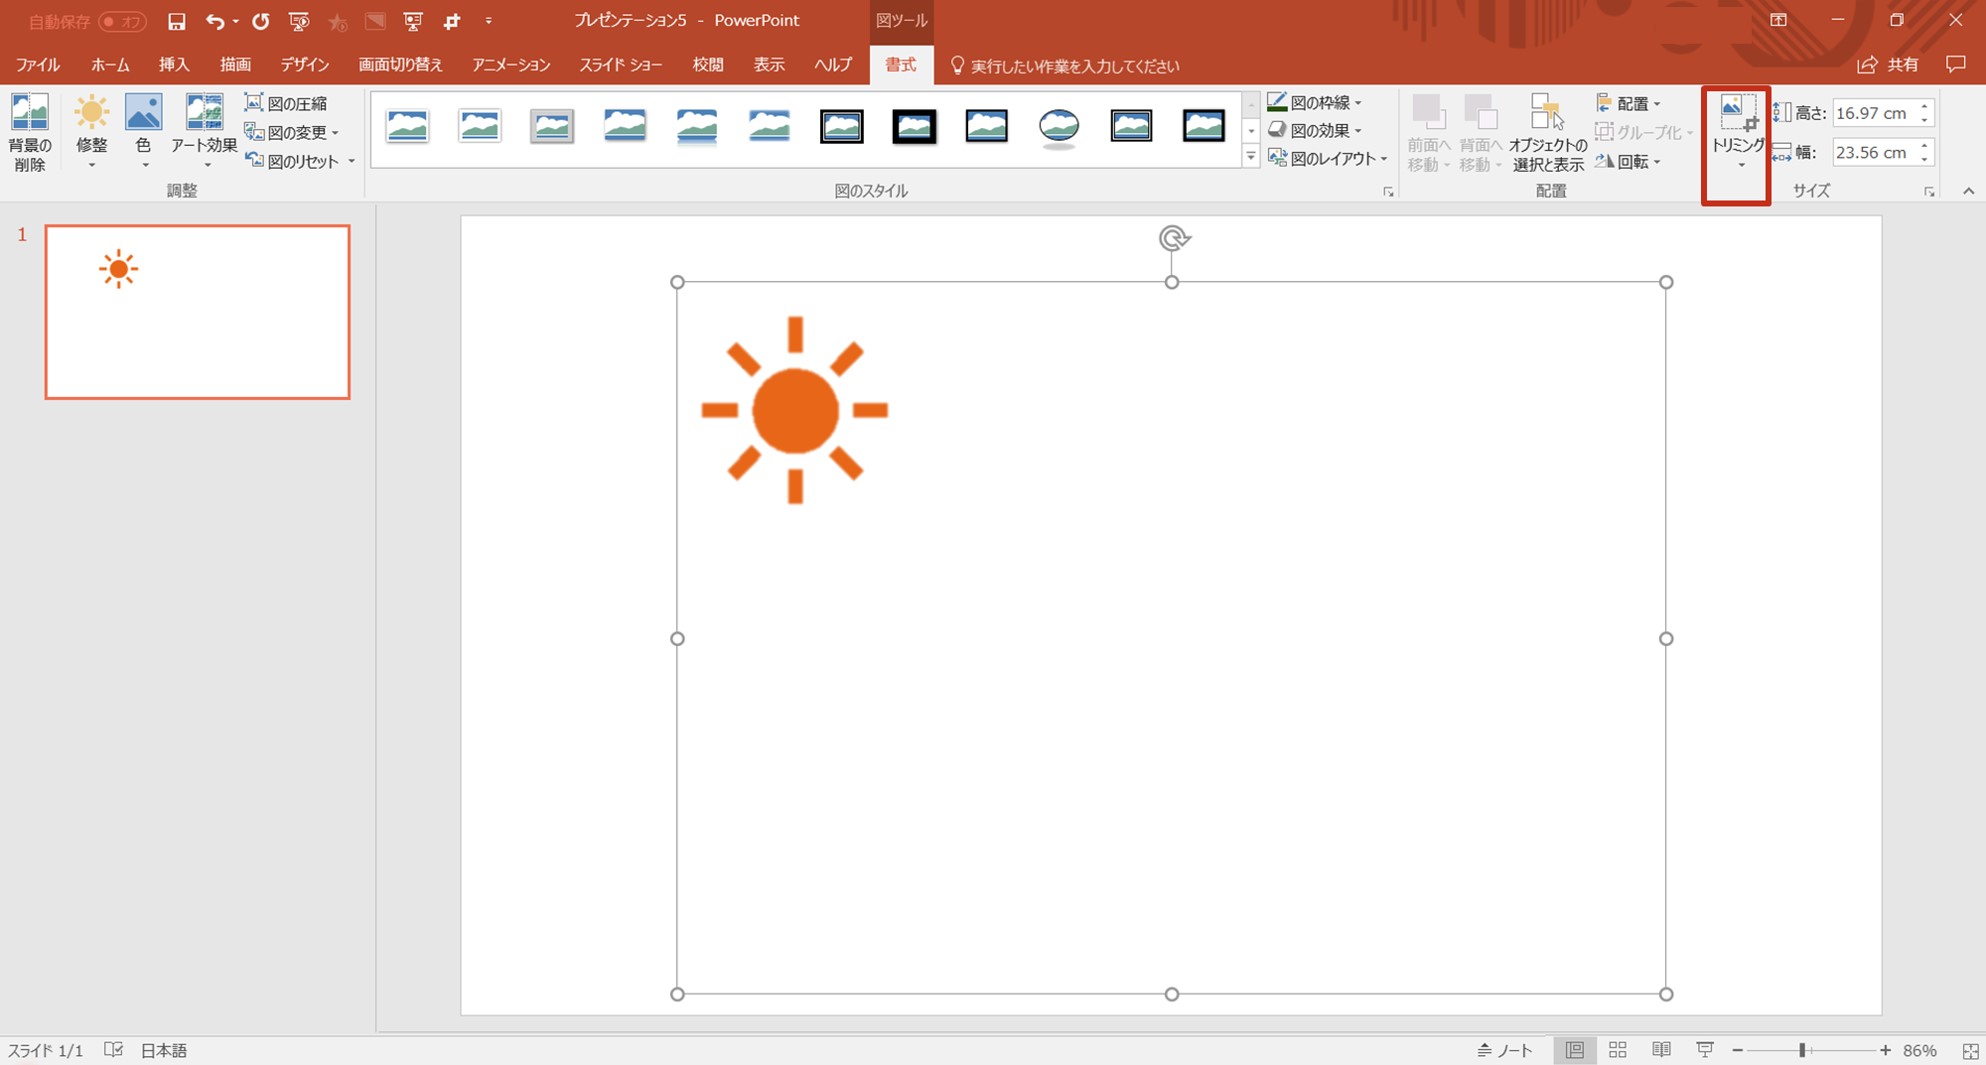Screen dimensions: 1986x1065
Task: Click the zoom in plus button
Action: click(1885, 1050)
